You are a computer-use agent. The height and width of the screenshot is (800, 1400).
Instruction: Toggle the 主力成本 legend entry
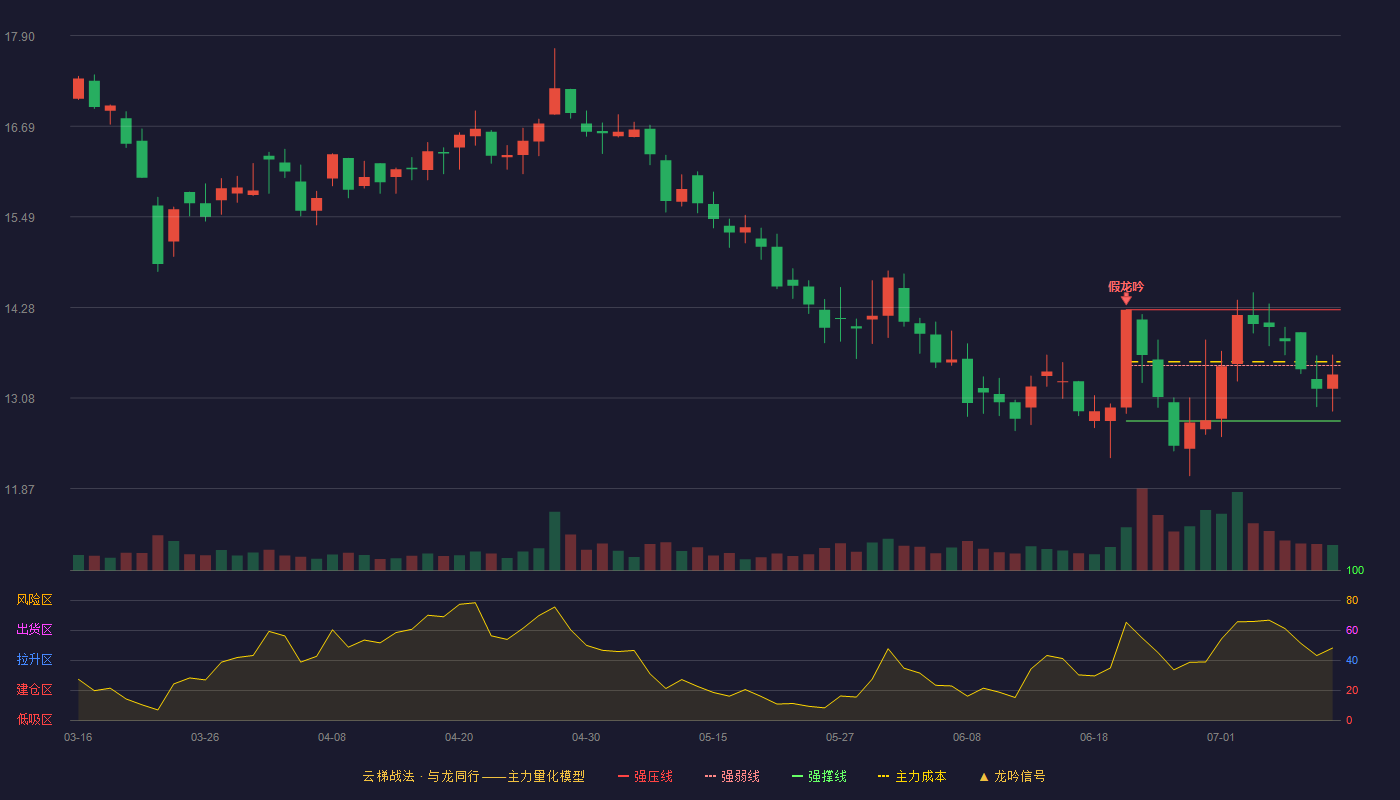pos(912,776)
